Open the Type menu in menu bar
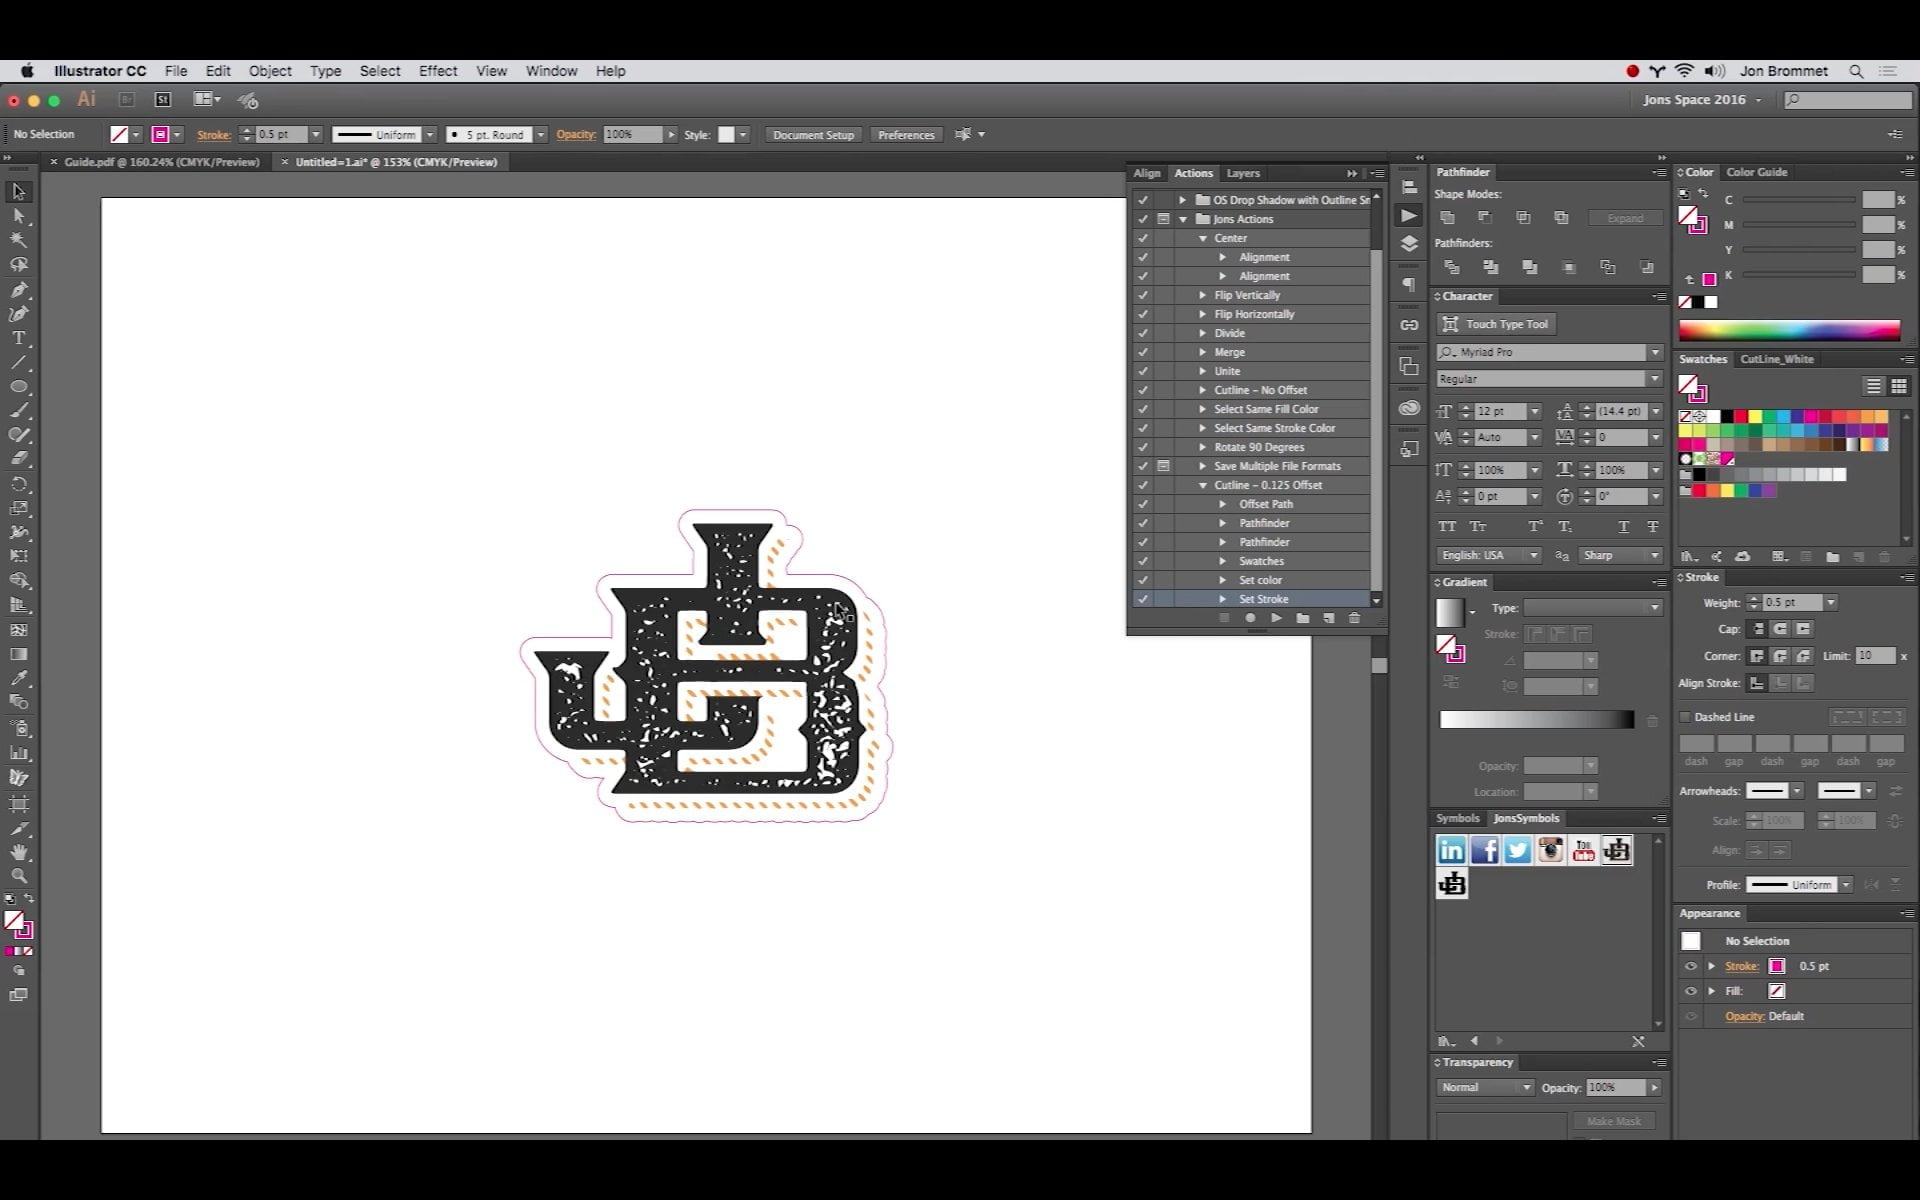 [x=325, y=71]
